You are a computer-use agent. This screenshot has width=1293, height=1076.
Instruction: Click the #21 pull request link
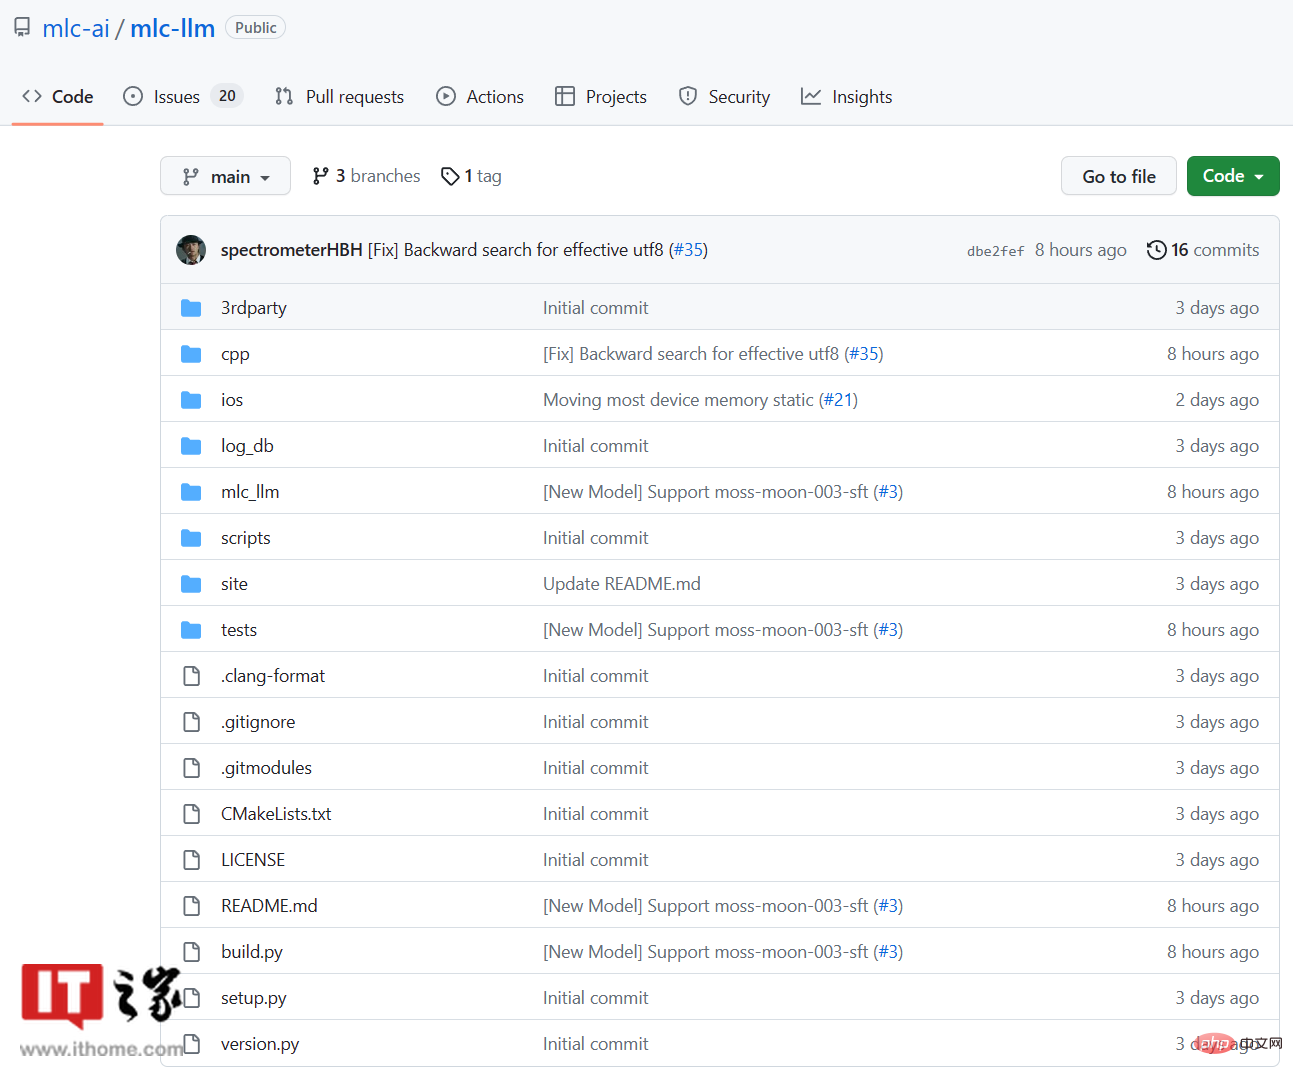tap(838, 400)
